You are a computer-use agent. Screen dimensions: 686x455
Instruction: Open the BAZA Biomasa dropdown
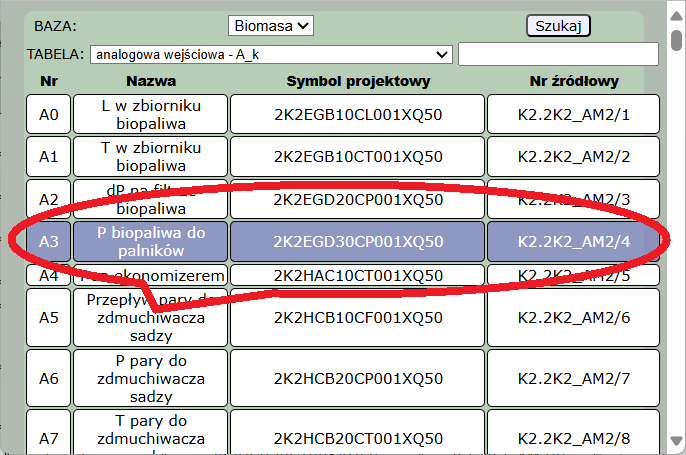(271, 25)
